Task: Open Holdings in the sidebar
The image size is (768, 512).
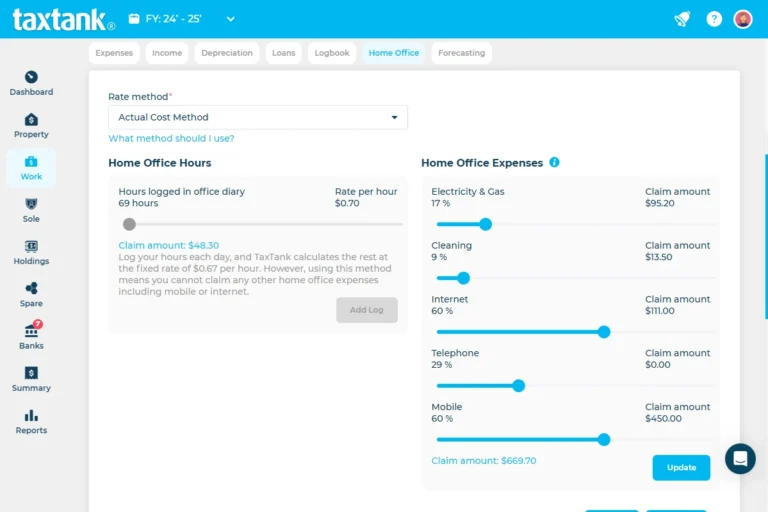Action: pyautogui.click(x=31, y=253)
